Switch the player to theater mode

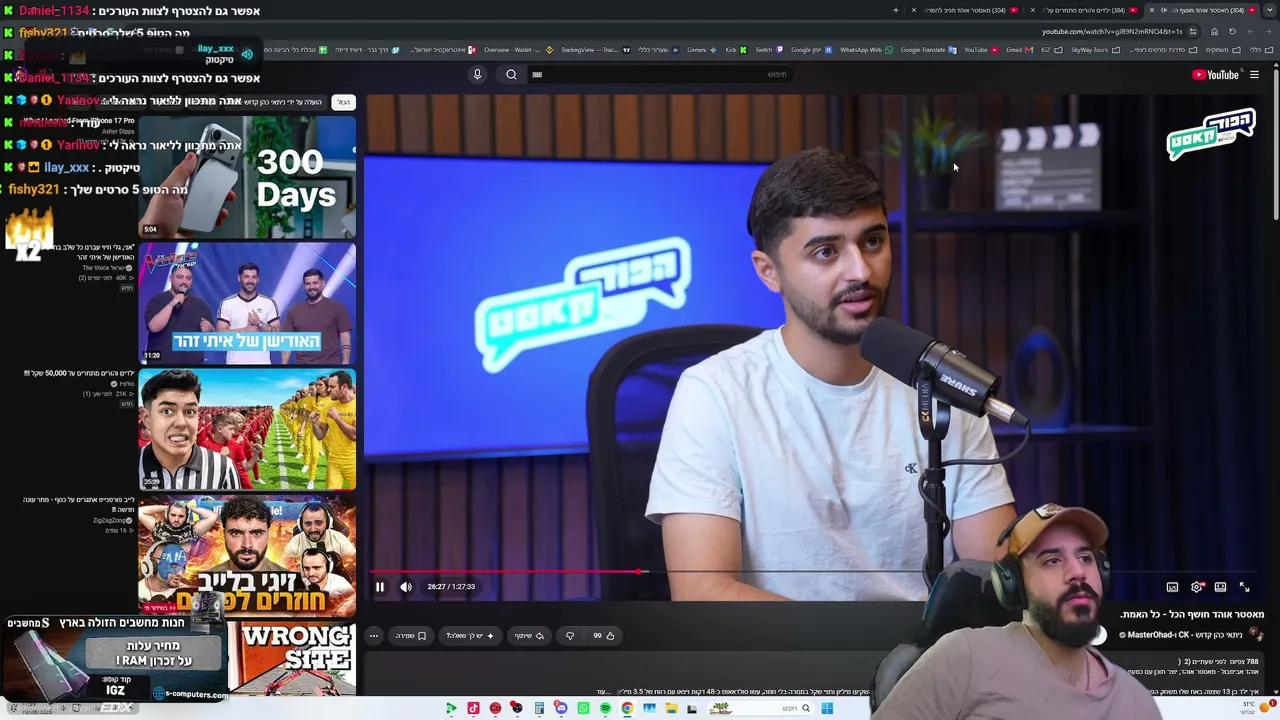click(x=1220, y=587)
